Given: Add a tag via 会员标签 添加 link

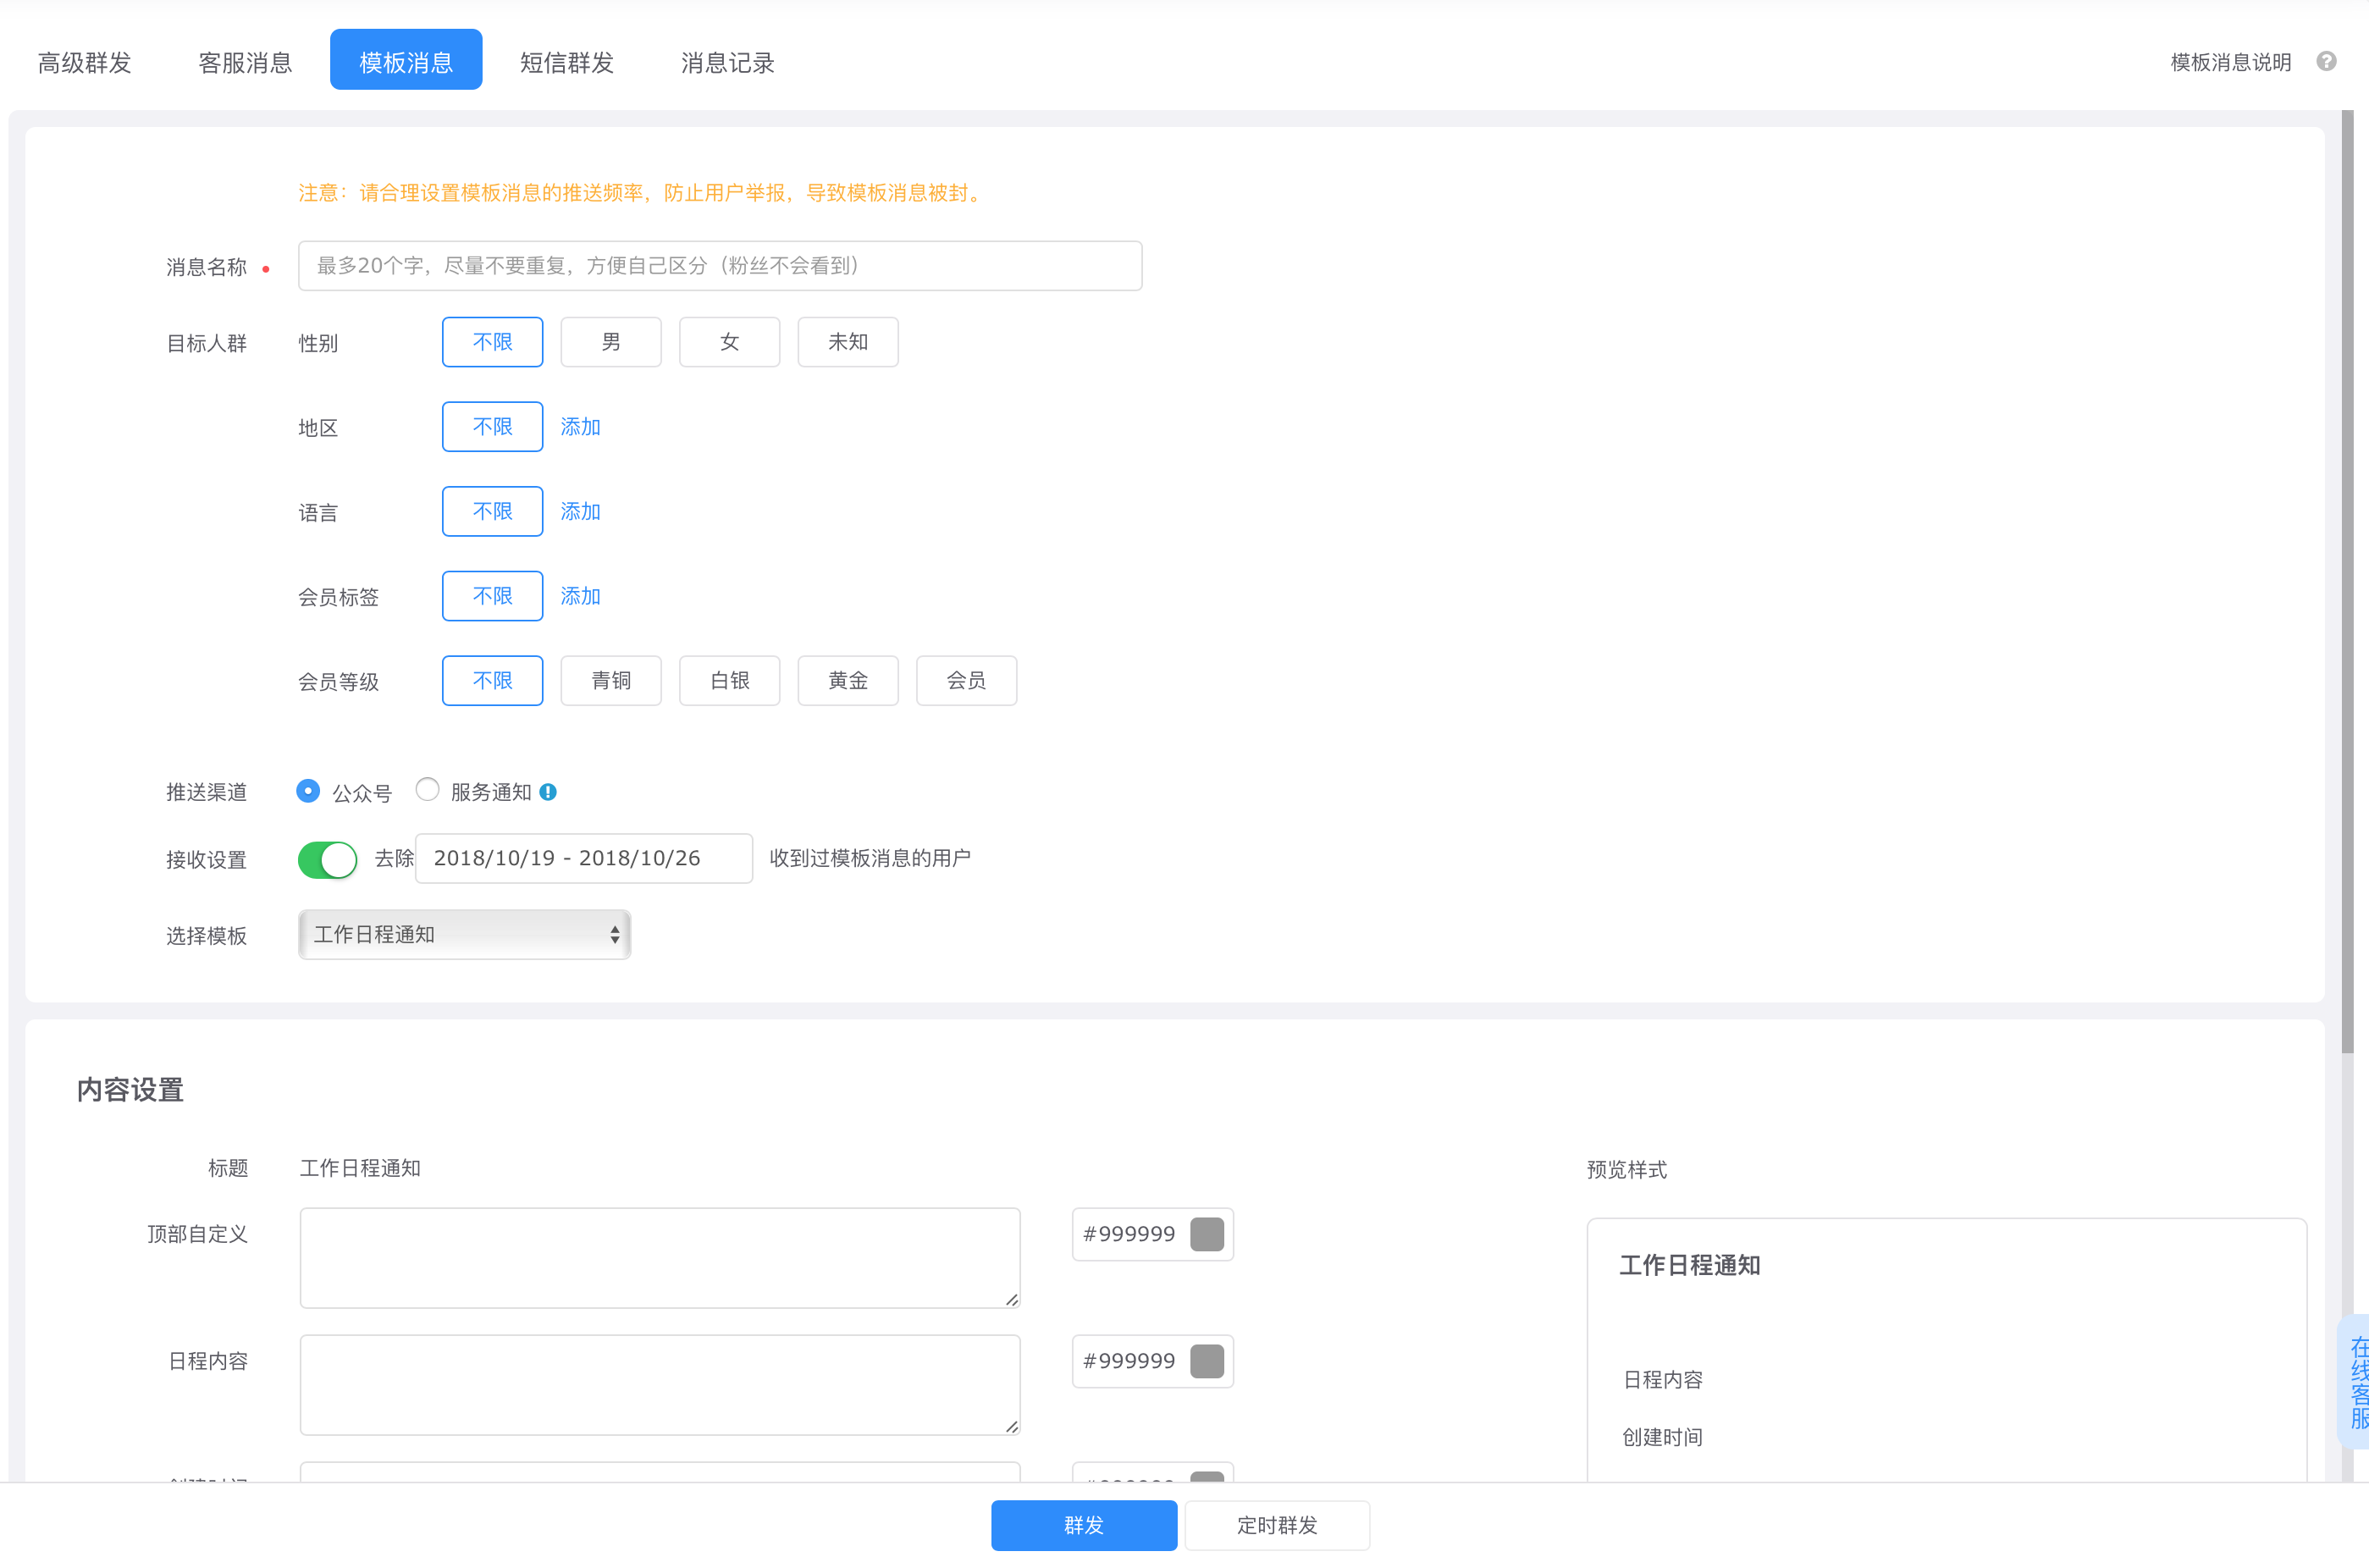Looking at the screenshot, I should (x=580, y=596).
